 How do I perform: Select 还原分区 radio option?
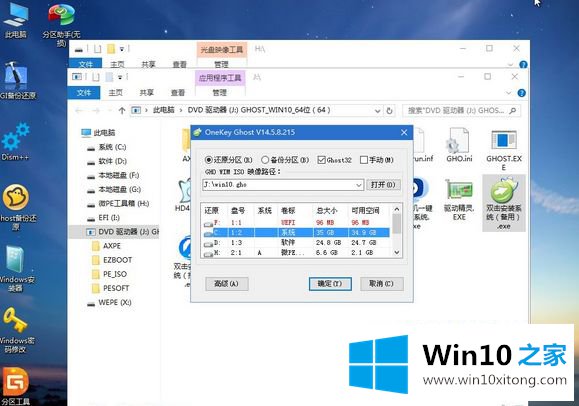[229, 160]
